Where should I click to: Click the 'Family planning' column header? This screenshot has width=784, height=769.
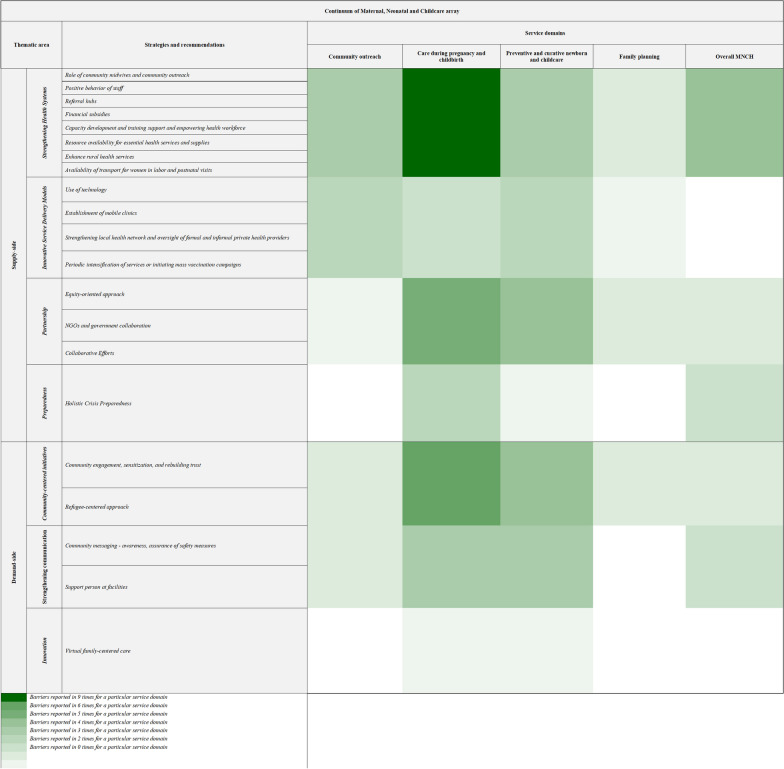[x=639, y=57]
